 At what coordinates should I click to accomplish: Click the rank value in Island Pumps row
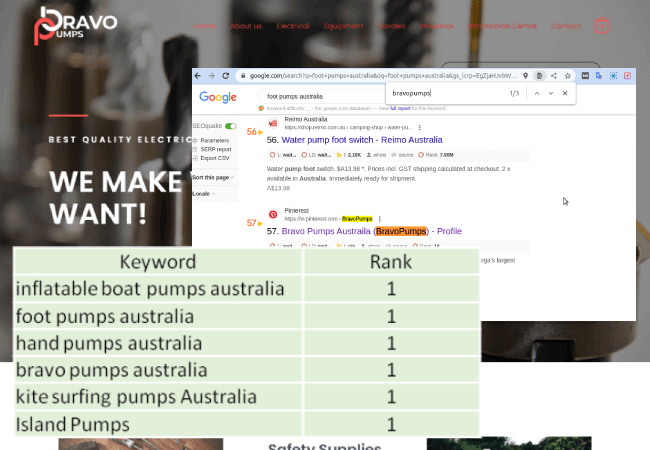391,425
